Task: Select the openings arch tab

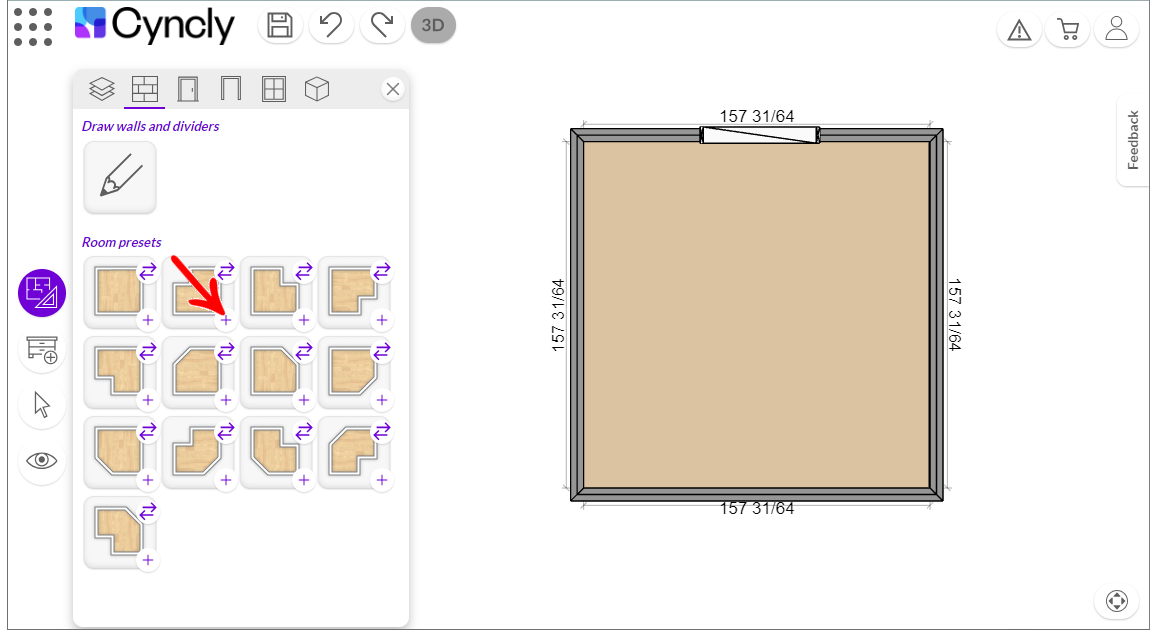Action: pos(231,90)
